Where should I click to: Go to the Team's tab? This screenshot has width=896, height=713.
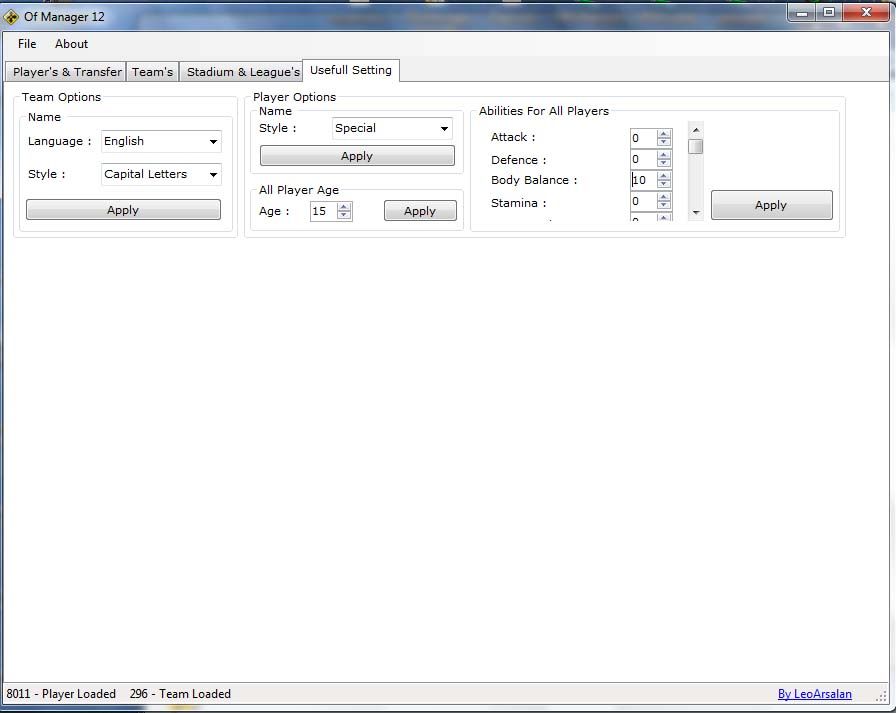point(152,72)
